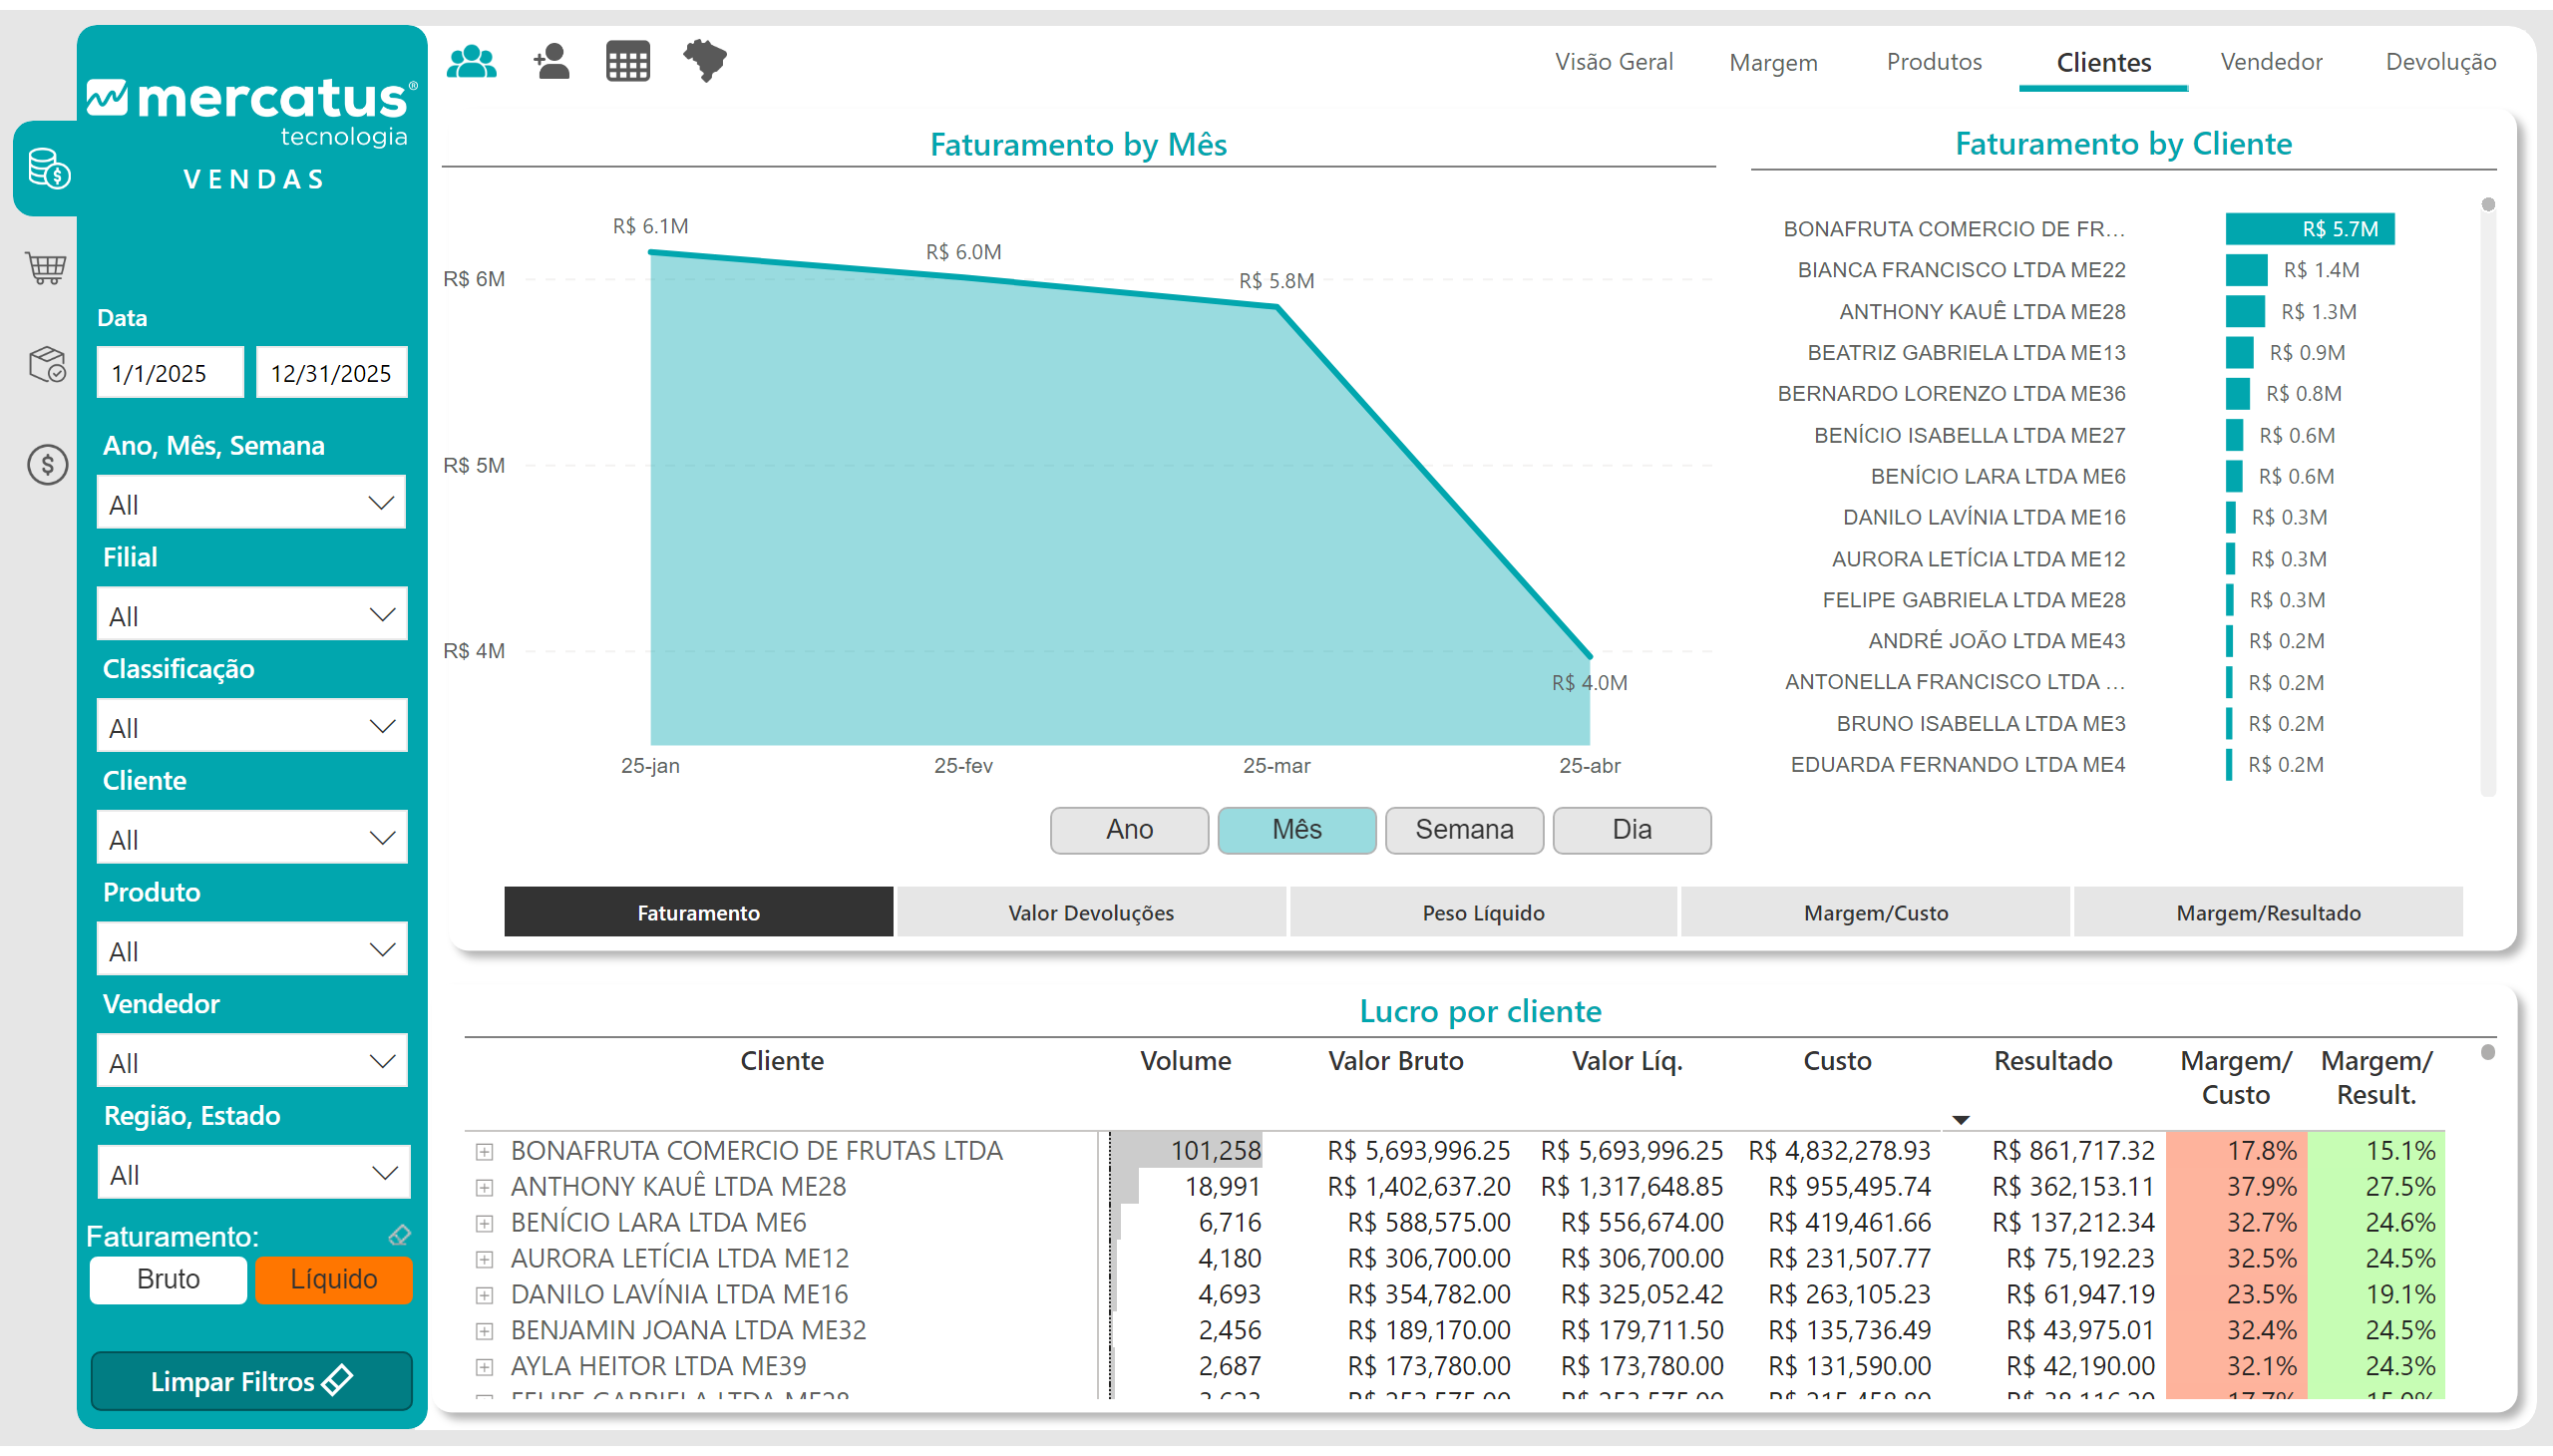Open the Devolução tab
This screenshot has width=2553, height=1456.
(2440, 62)
